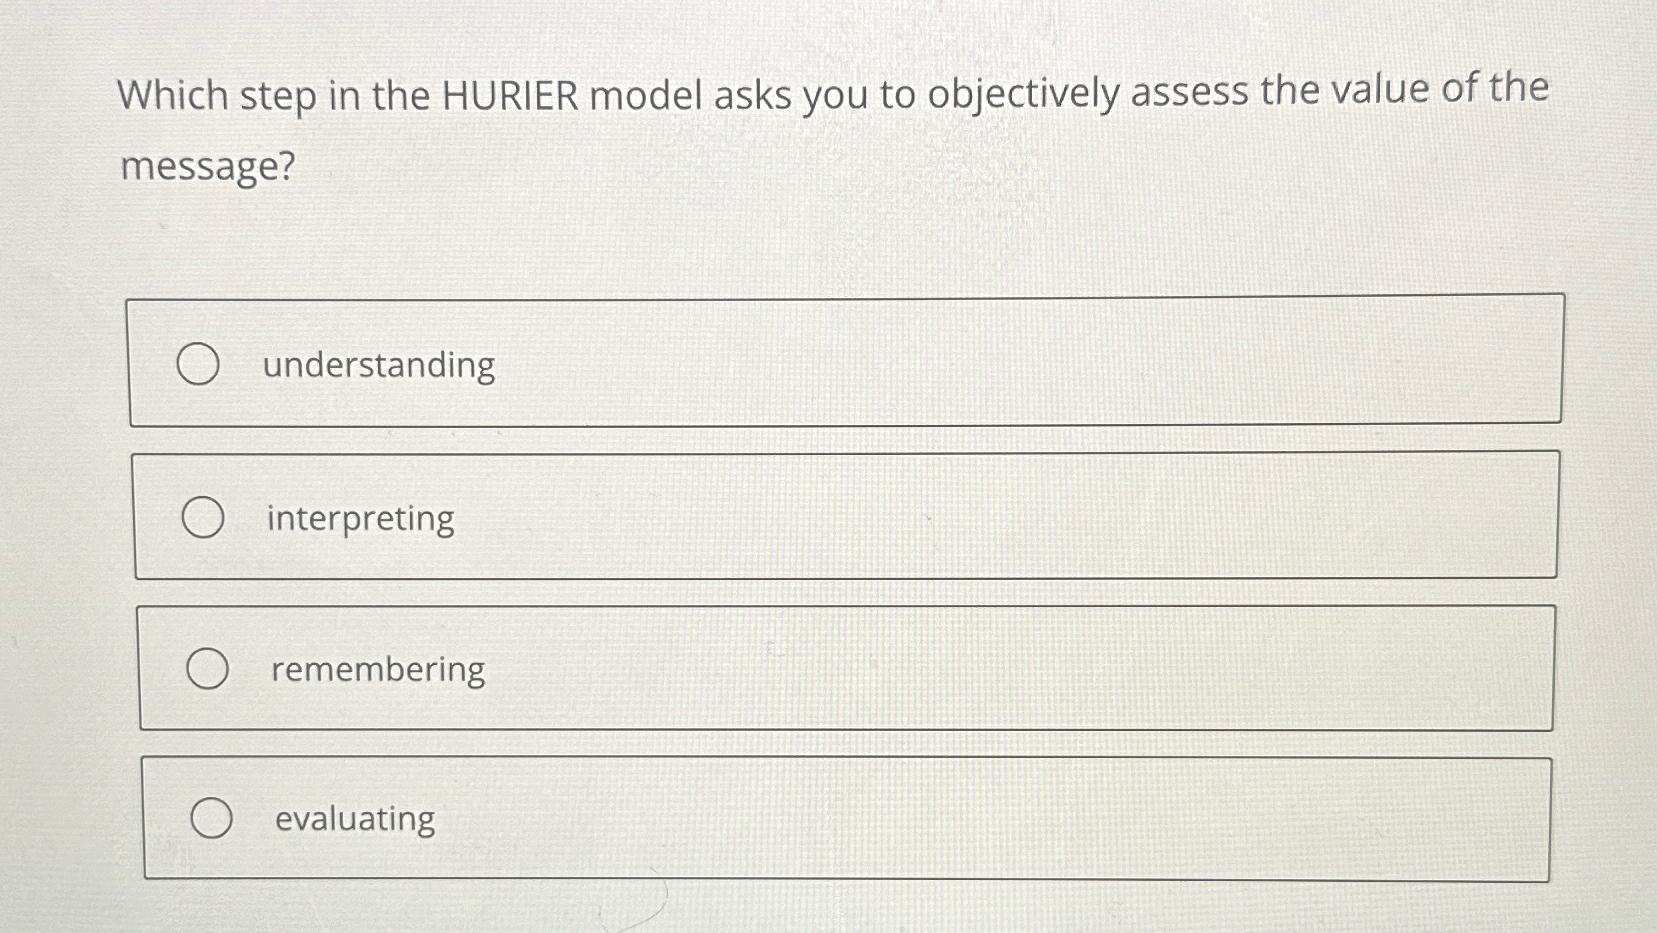Click the interpreting answer label

point(358,519)
